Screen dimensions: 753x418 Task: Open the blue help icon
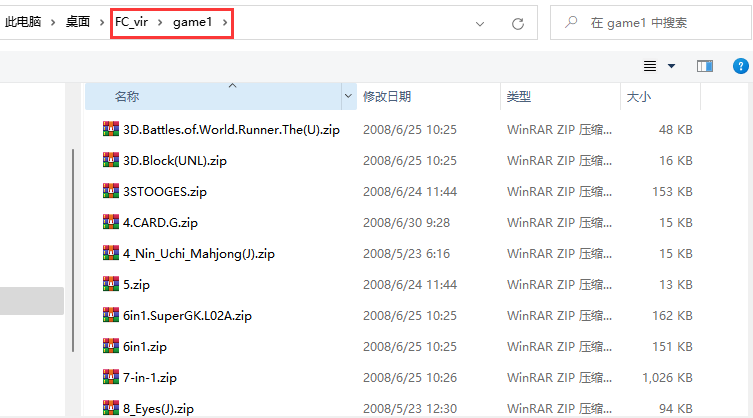[741, 66]
